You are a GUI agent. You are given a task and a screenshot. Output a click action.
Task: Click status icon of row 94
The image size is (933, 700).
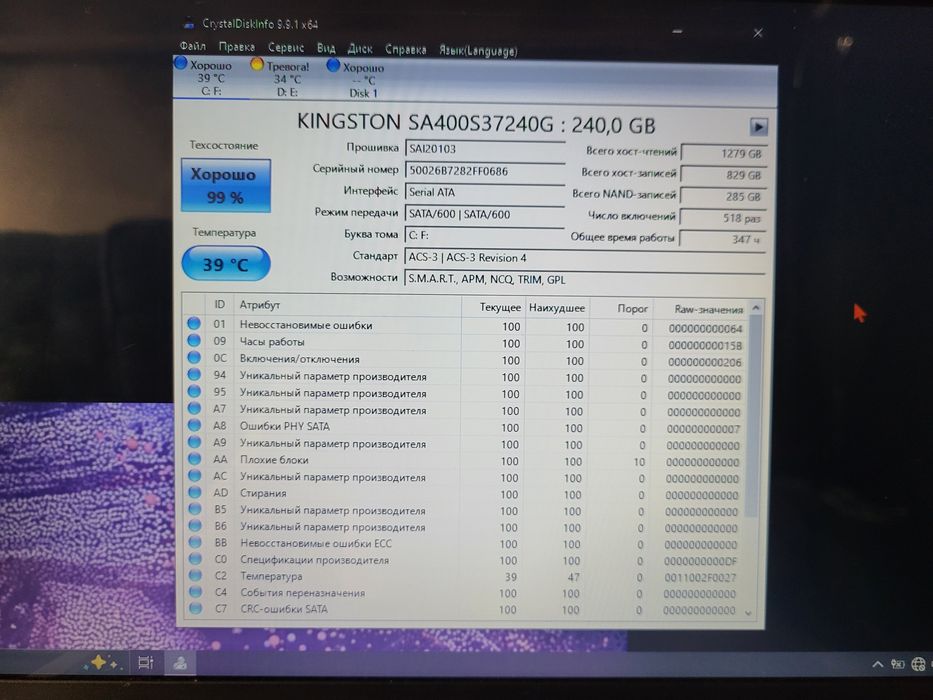coord(194,374)
